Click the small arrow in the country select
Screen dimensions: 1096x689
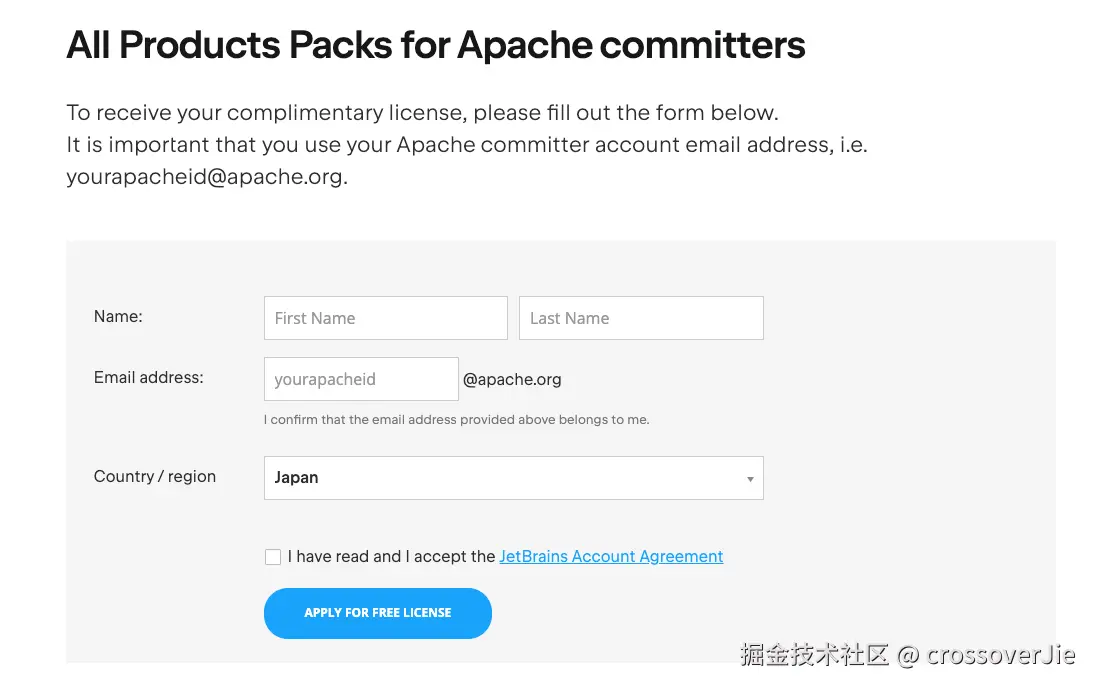[x=750, y=479]
